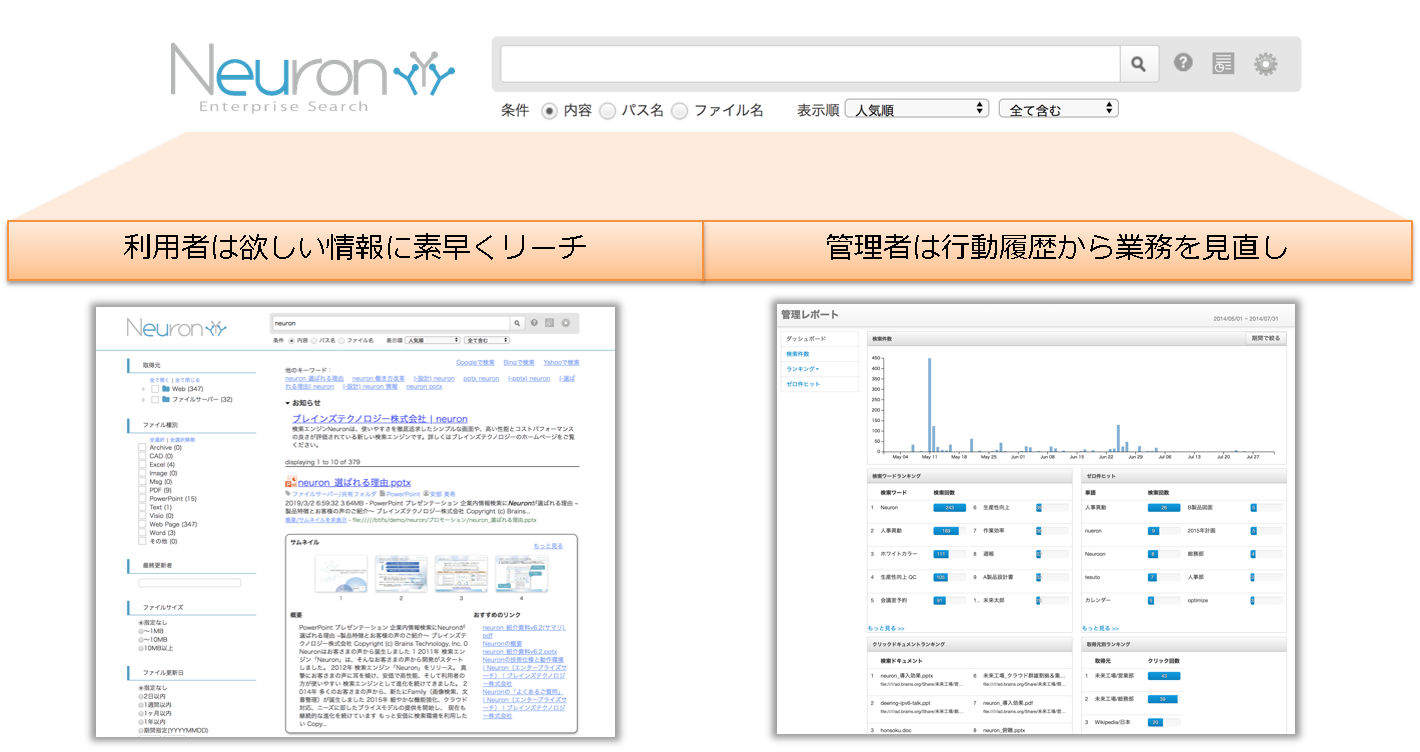1420x752 pixels.
Task: Check the Web (347) source checkbox
Action: [x=154, y=389]
